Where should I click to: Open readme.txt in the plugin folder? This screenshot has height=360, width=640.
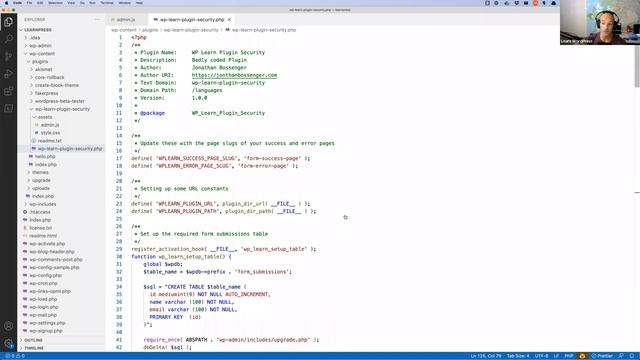[49, 141]
